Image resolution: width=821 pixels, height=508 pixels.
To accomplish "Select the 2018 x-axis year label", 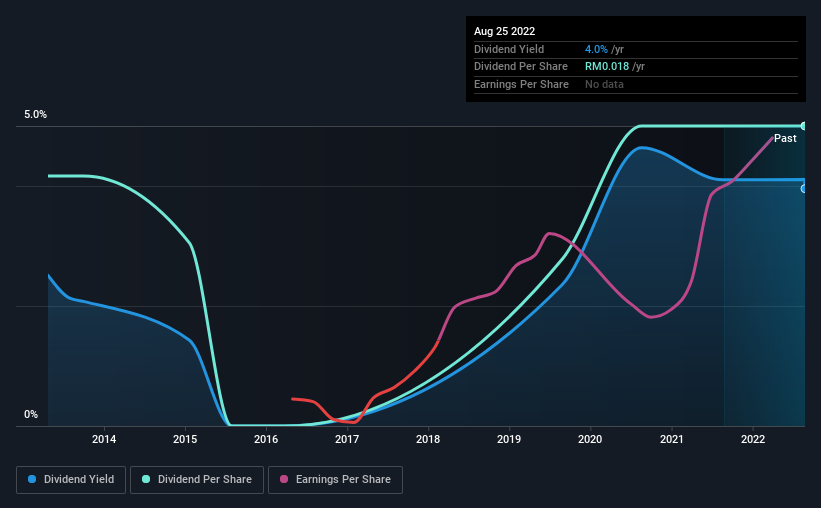I will (x=428, y=439).
